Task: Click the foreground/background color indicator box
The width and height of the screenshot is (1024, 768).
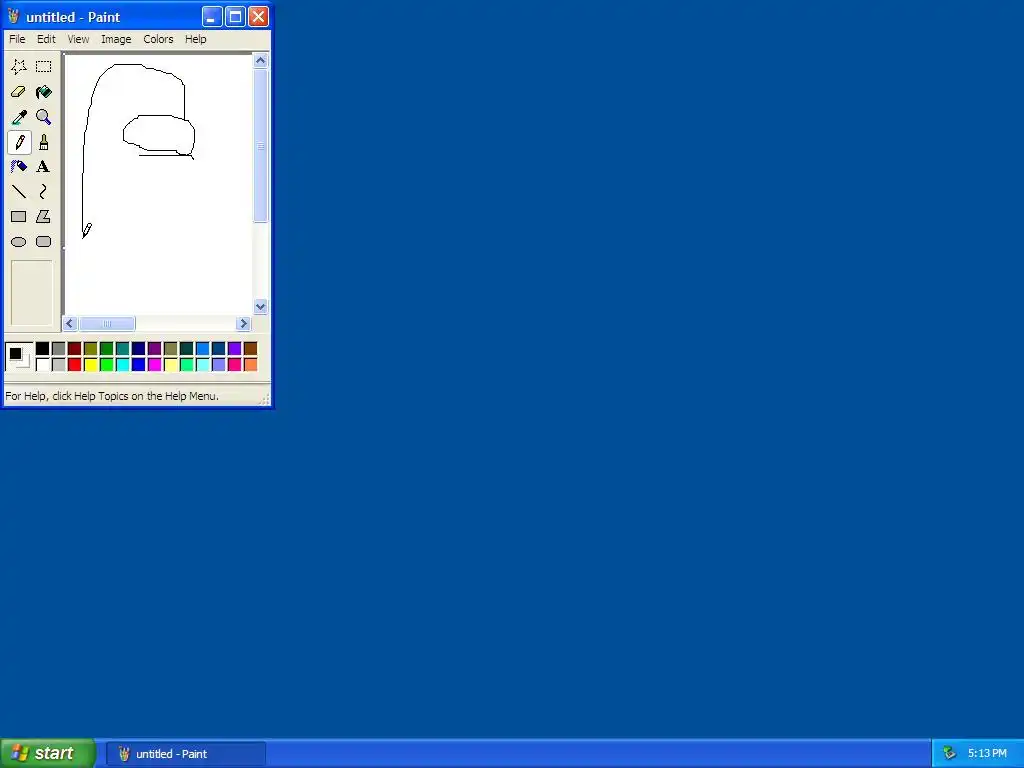Action: 18,356
